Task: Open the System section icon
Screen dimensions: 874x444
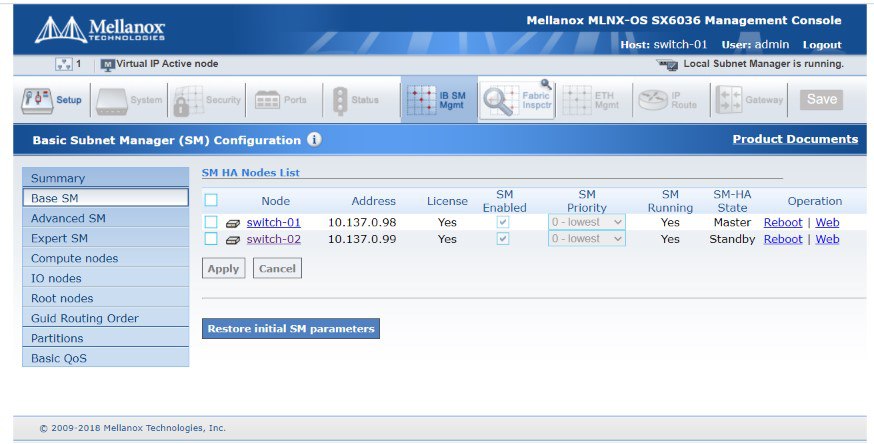Action: (x=112, y=101)
